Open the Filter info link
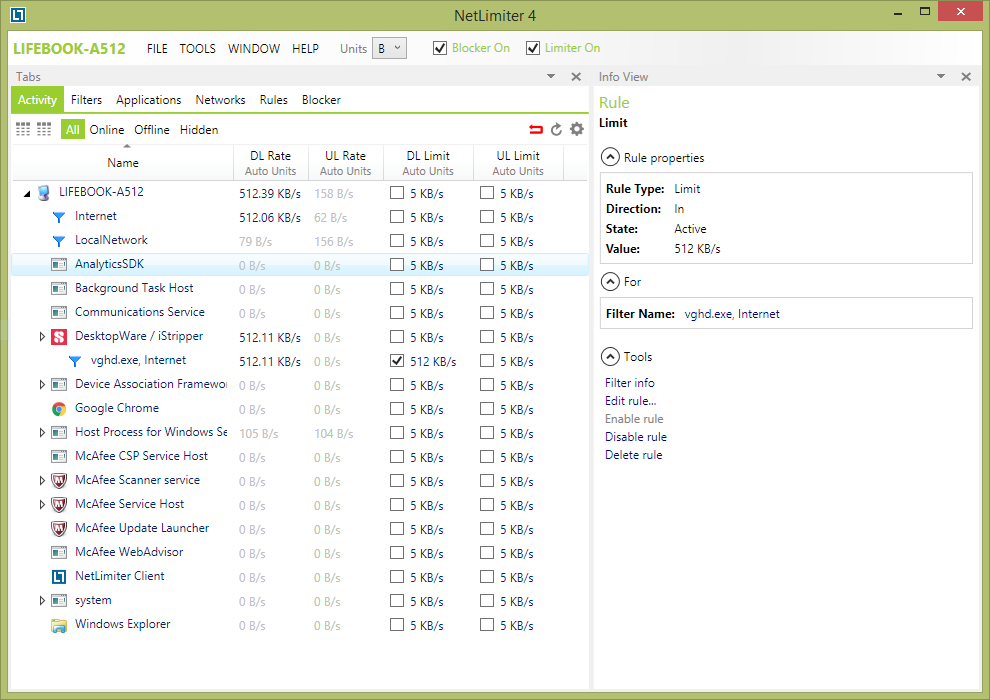 [629, 383]
